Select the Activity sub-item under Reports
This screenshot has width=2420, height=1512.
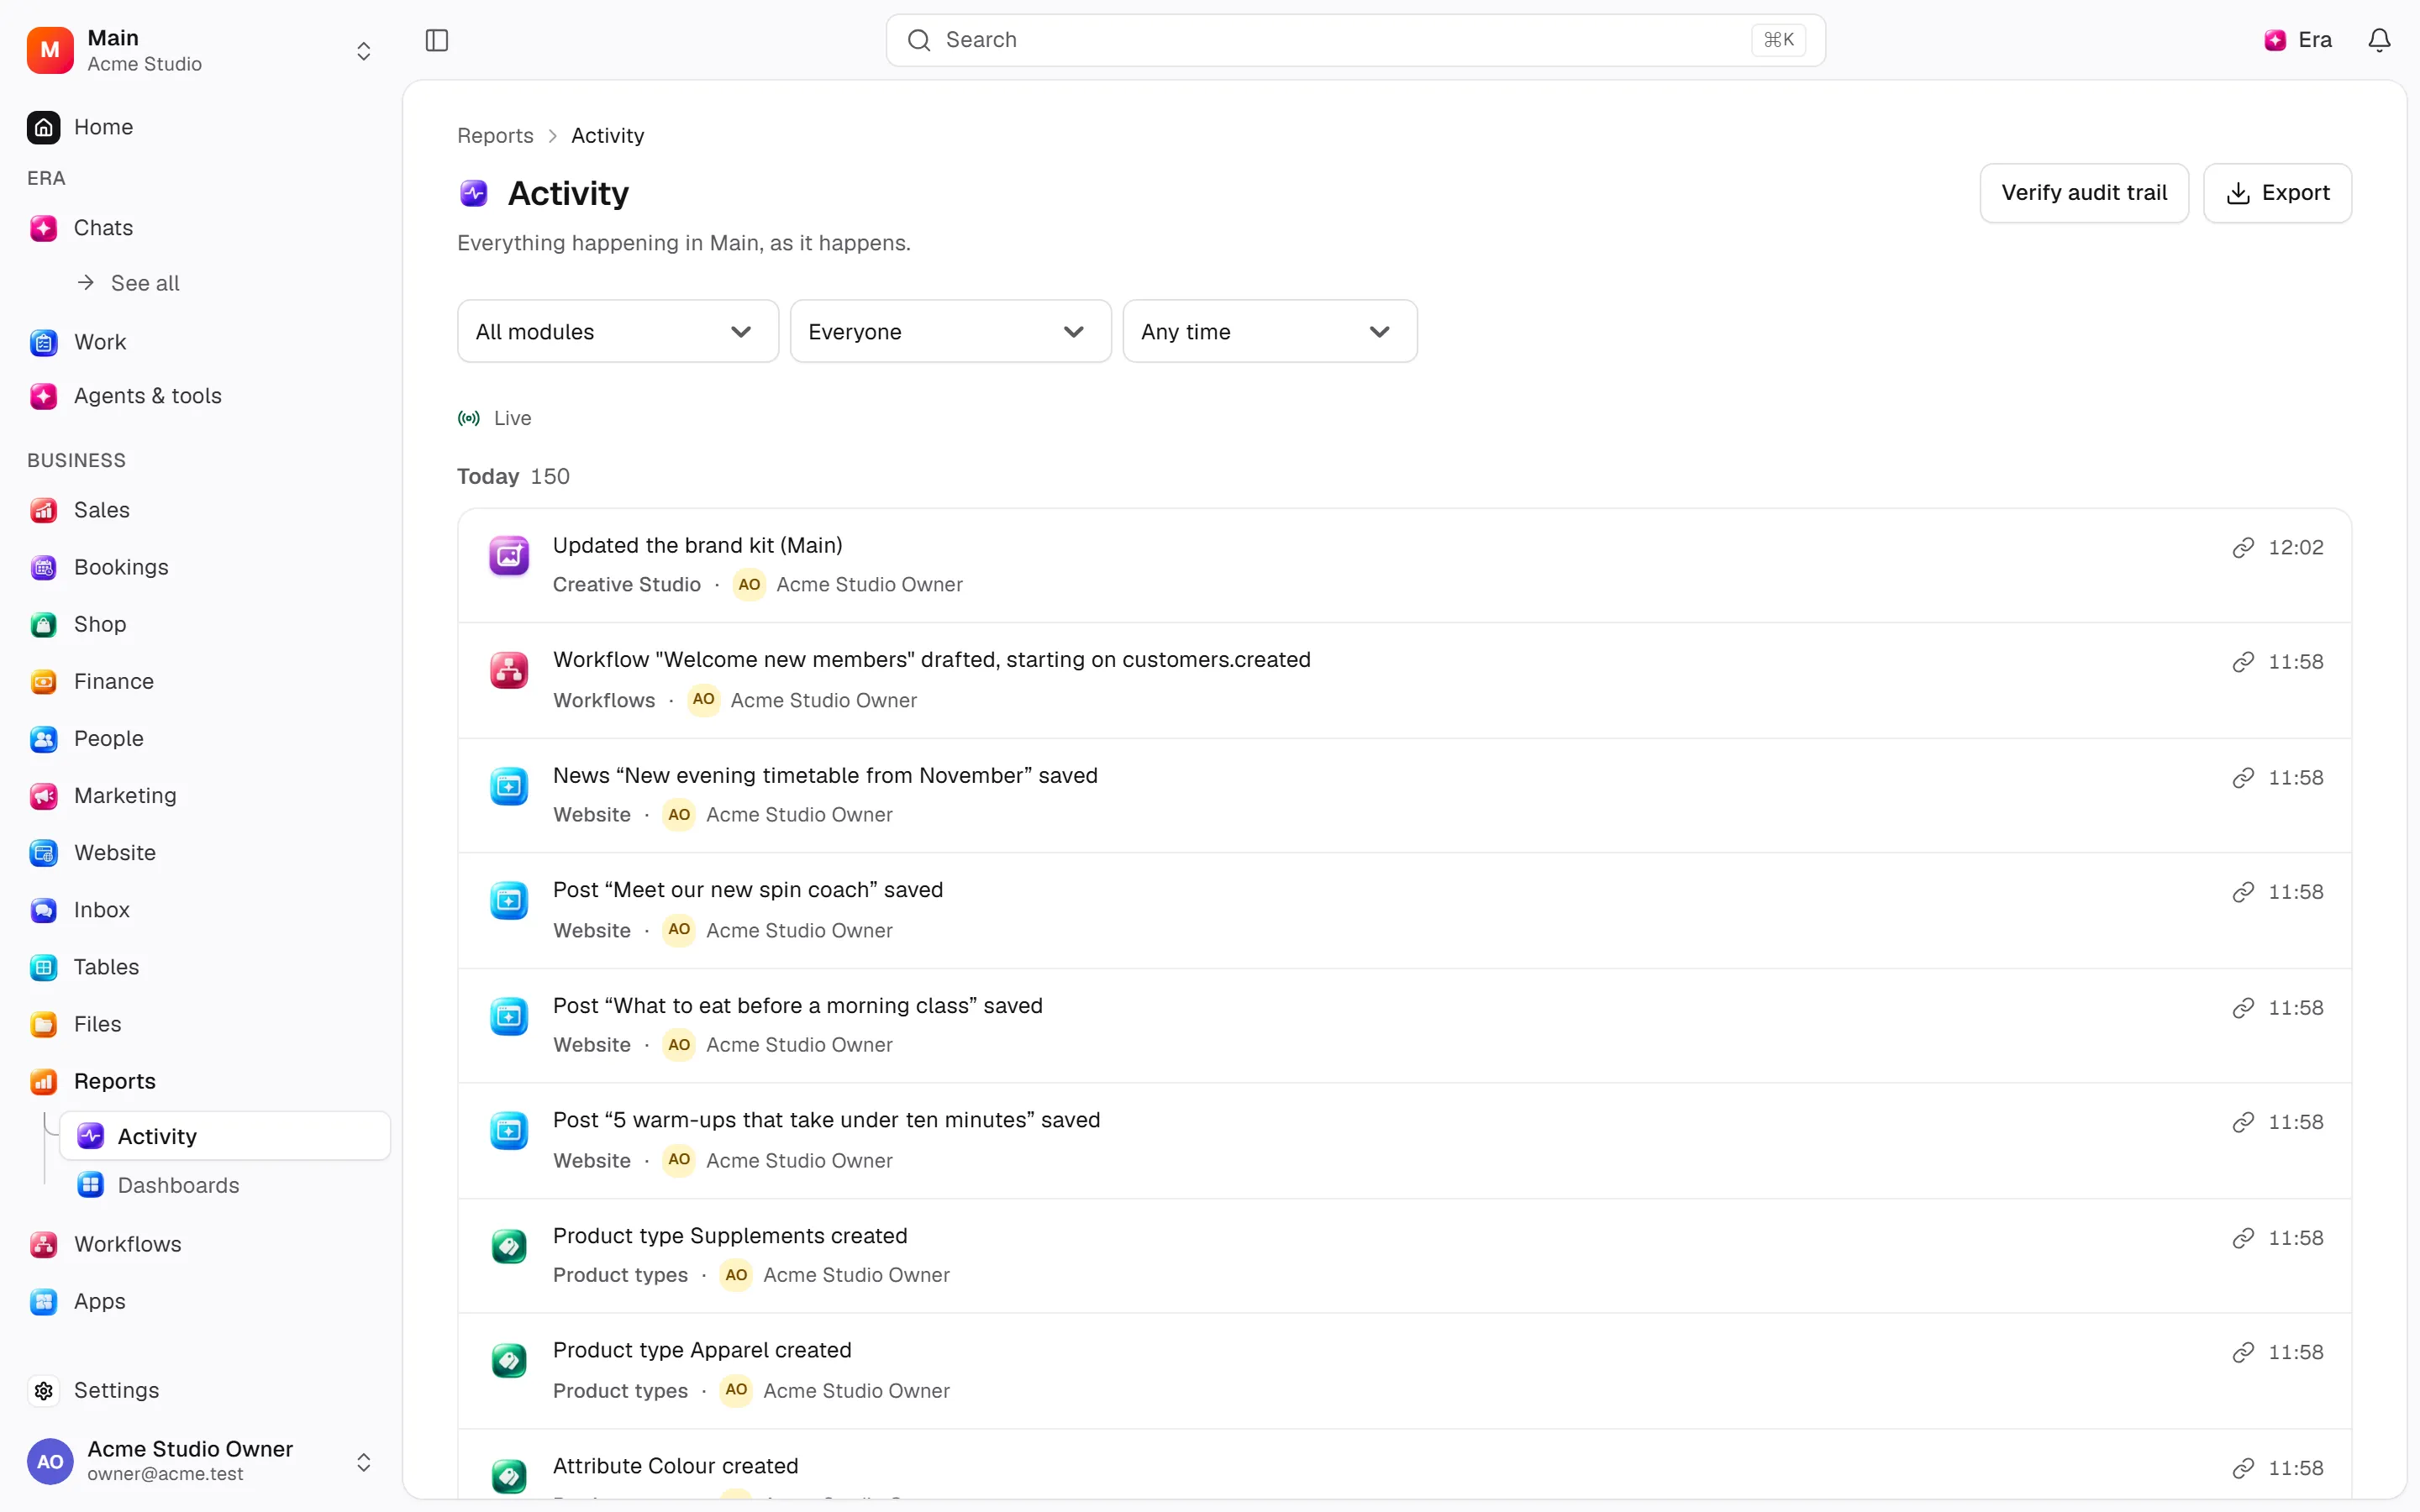click(x=225, y=1136)
